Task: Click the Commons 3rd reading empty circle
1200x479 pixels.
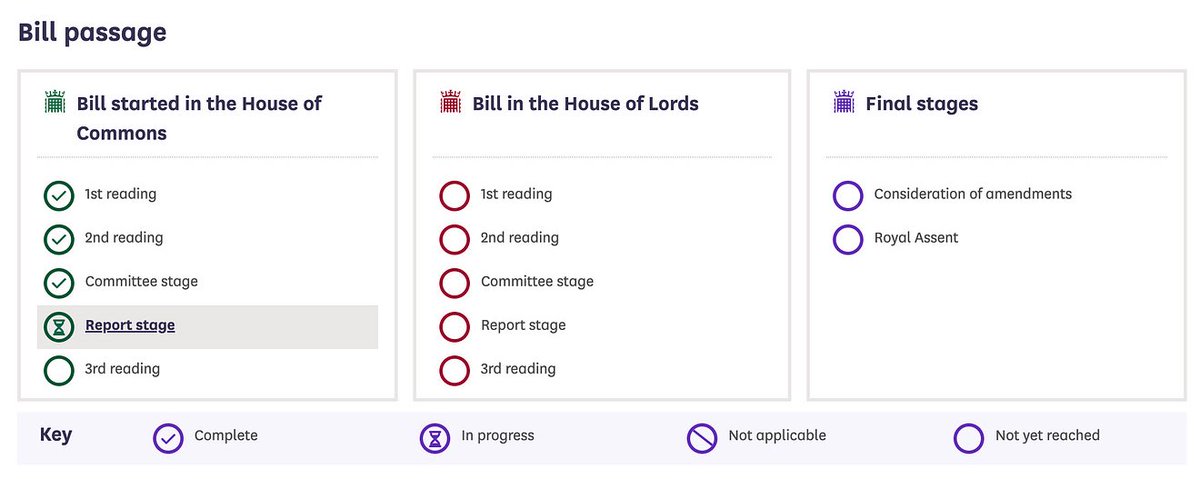Action: point(59,370)
